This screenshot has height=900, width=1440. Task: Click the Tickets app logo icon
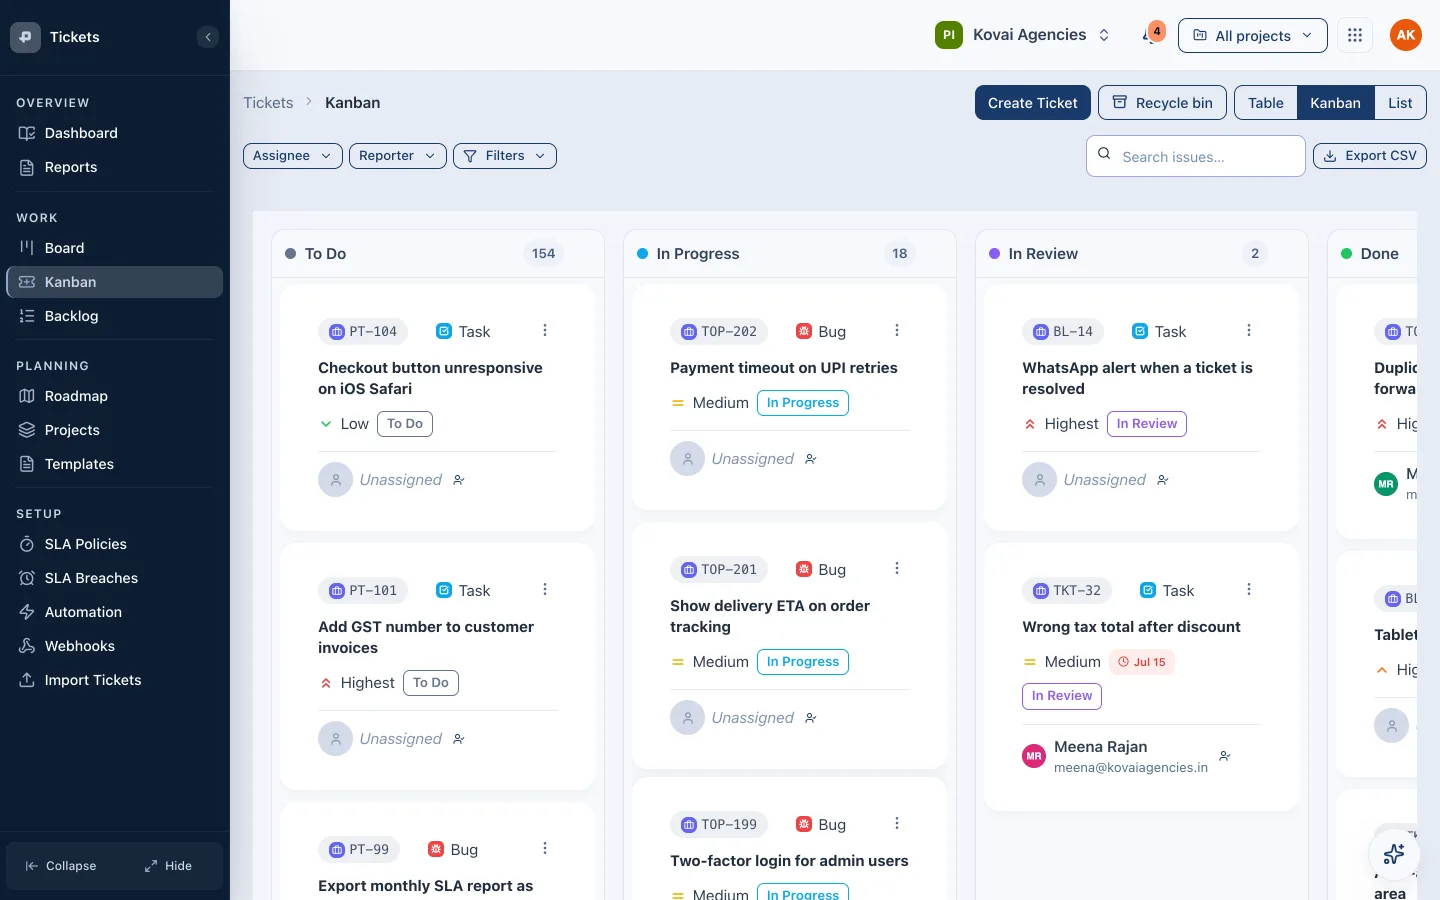[x=26, y=37]
